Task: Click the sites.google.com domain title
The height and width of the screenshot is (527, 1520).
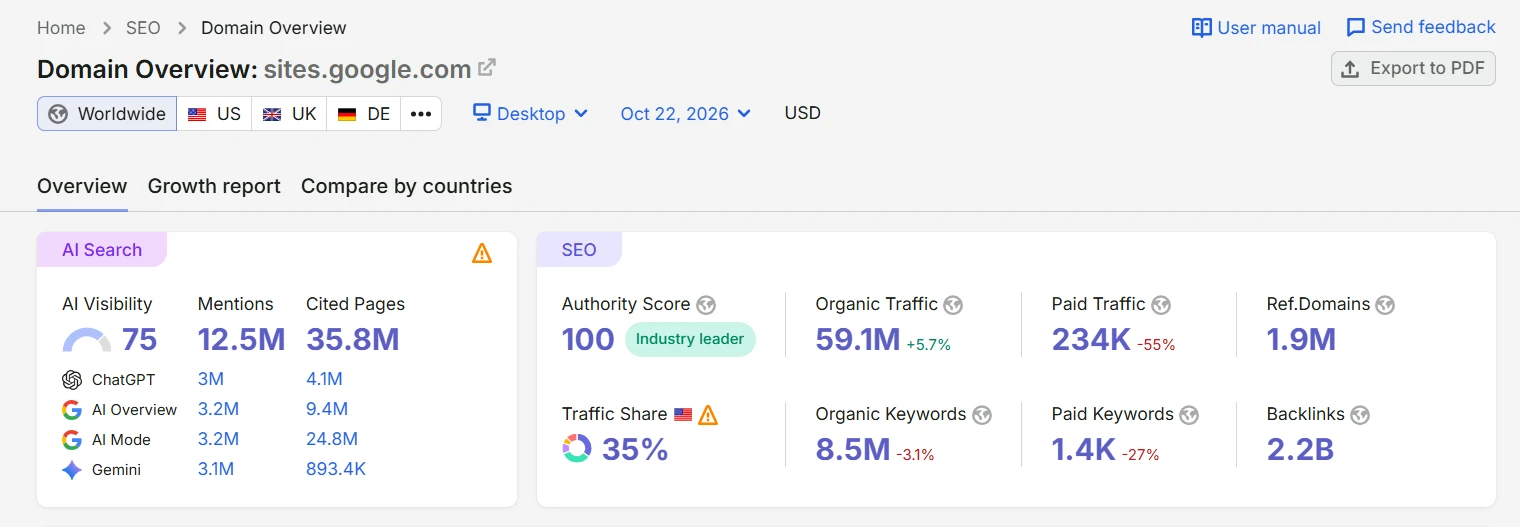Action: (x=368, y=69)
